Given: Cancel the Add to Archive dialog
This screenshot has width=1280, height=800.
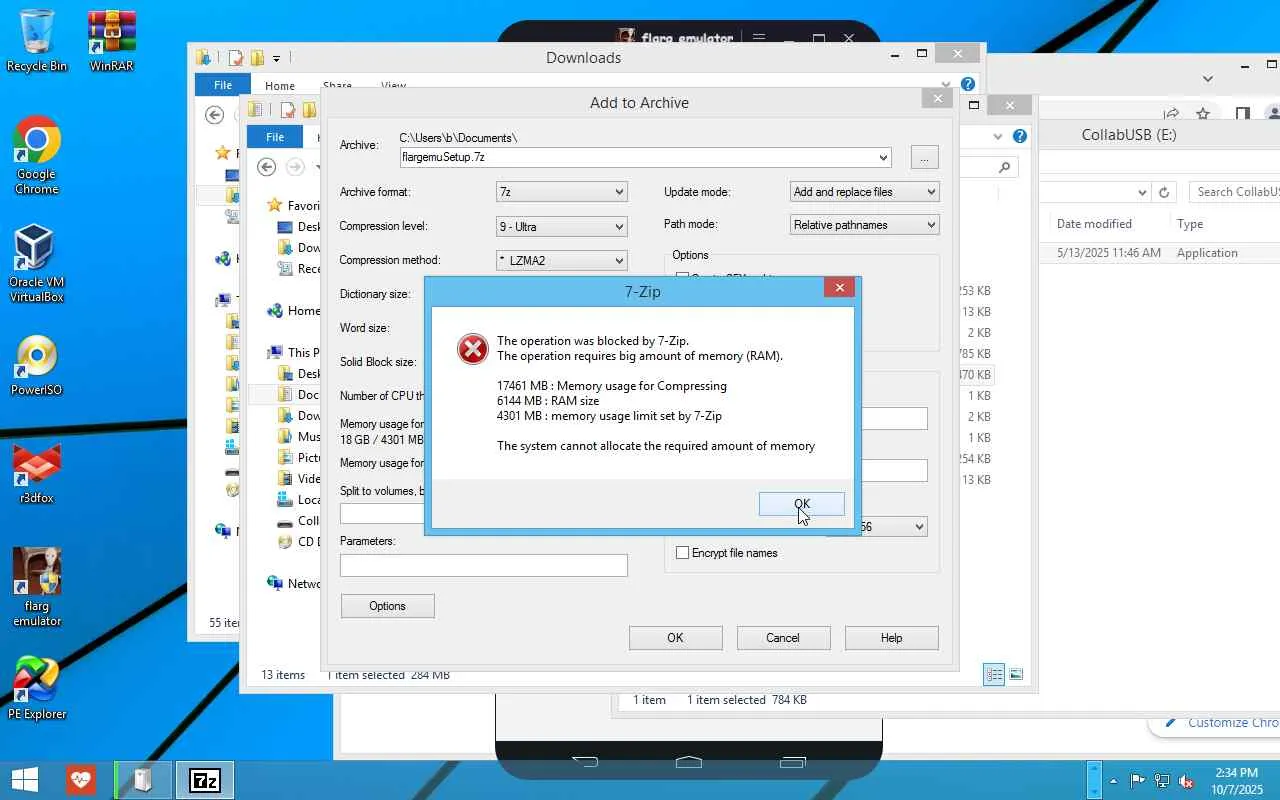Looking at the screenshot, I should (783, 638).
